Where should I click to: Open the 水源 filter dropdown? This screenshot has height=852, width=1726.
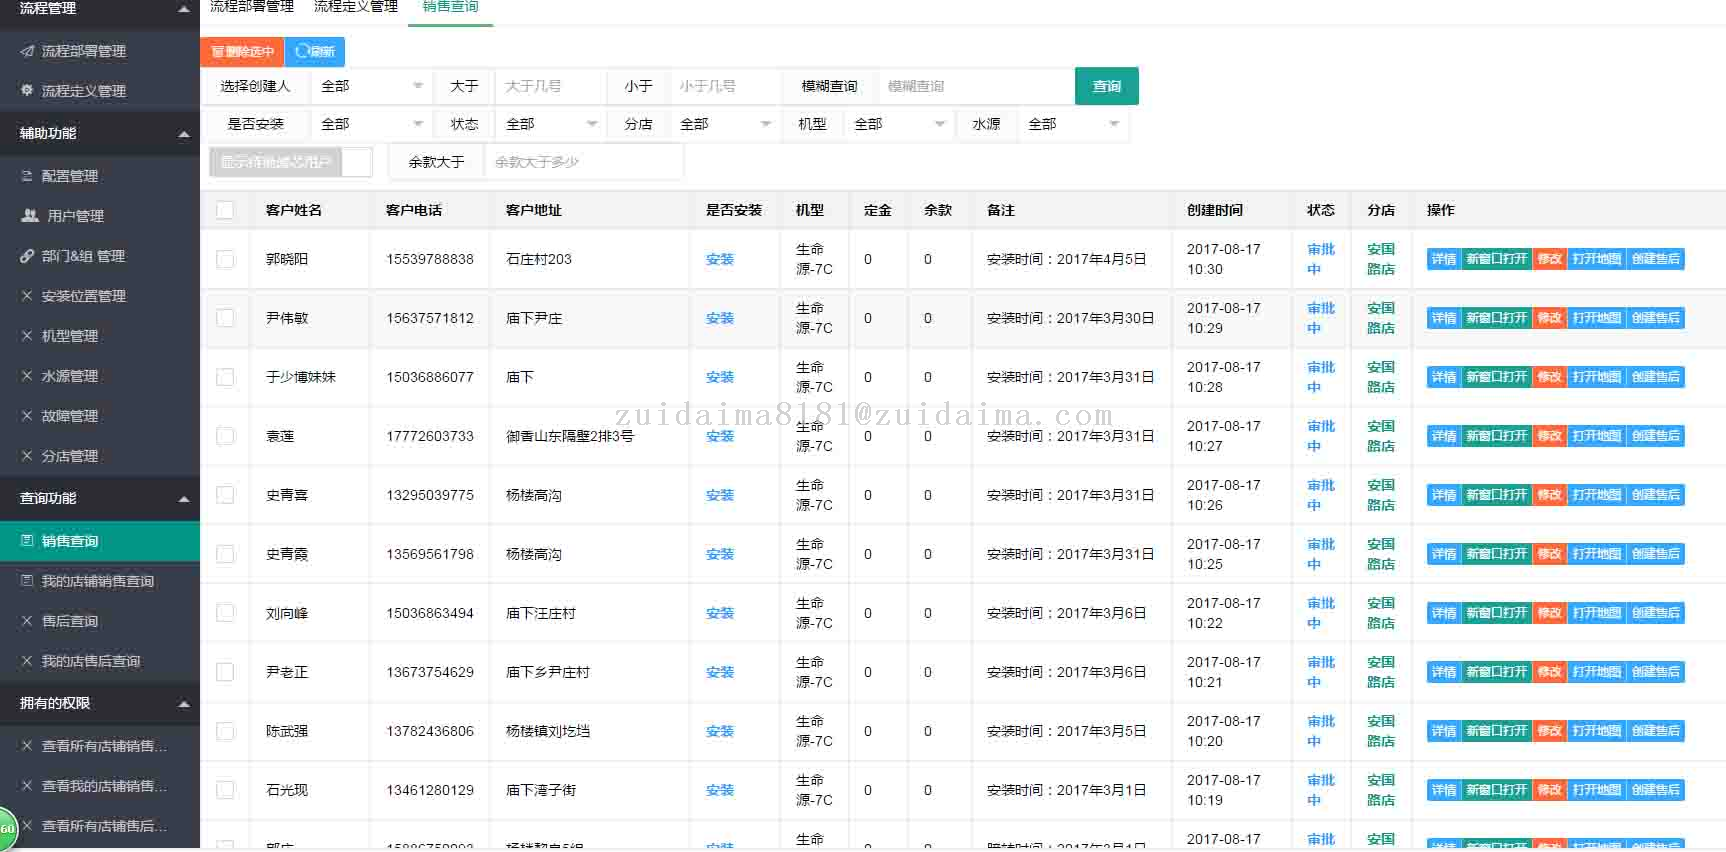(1073, 124)
